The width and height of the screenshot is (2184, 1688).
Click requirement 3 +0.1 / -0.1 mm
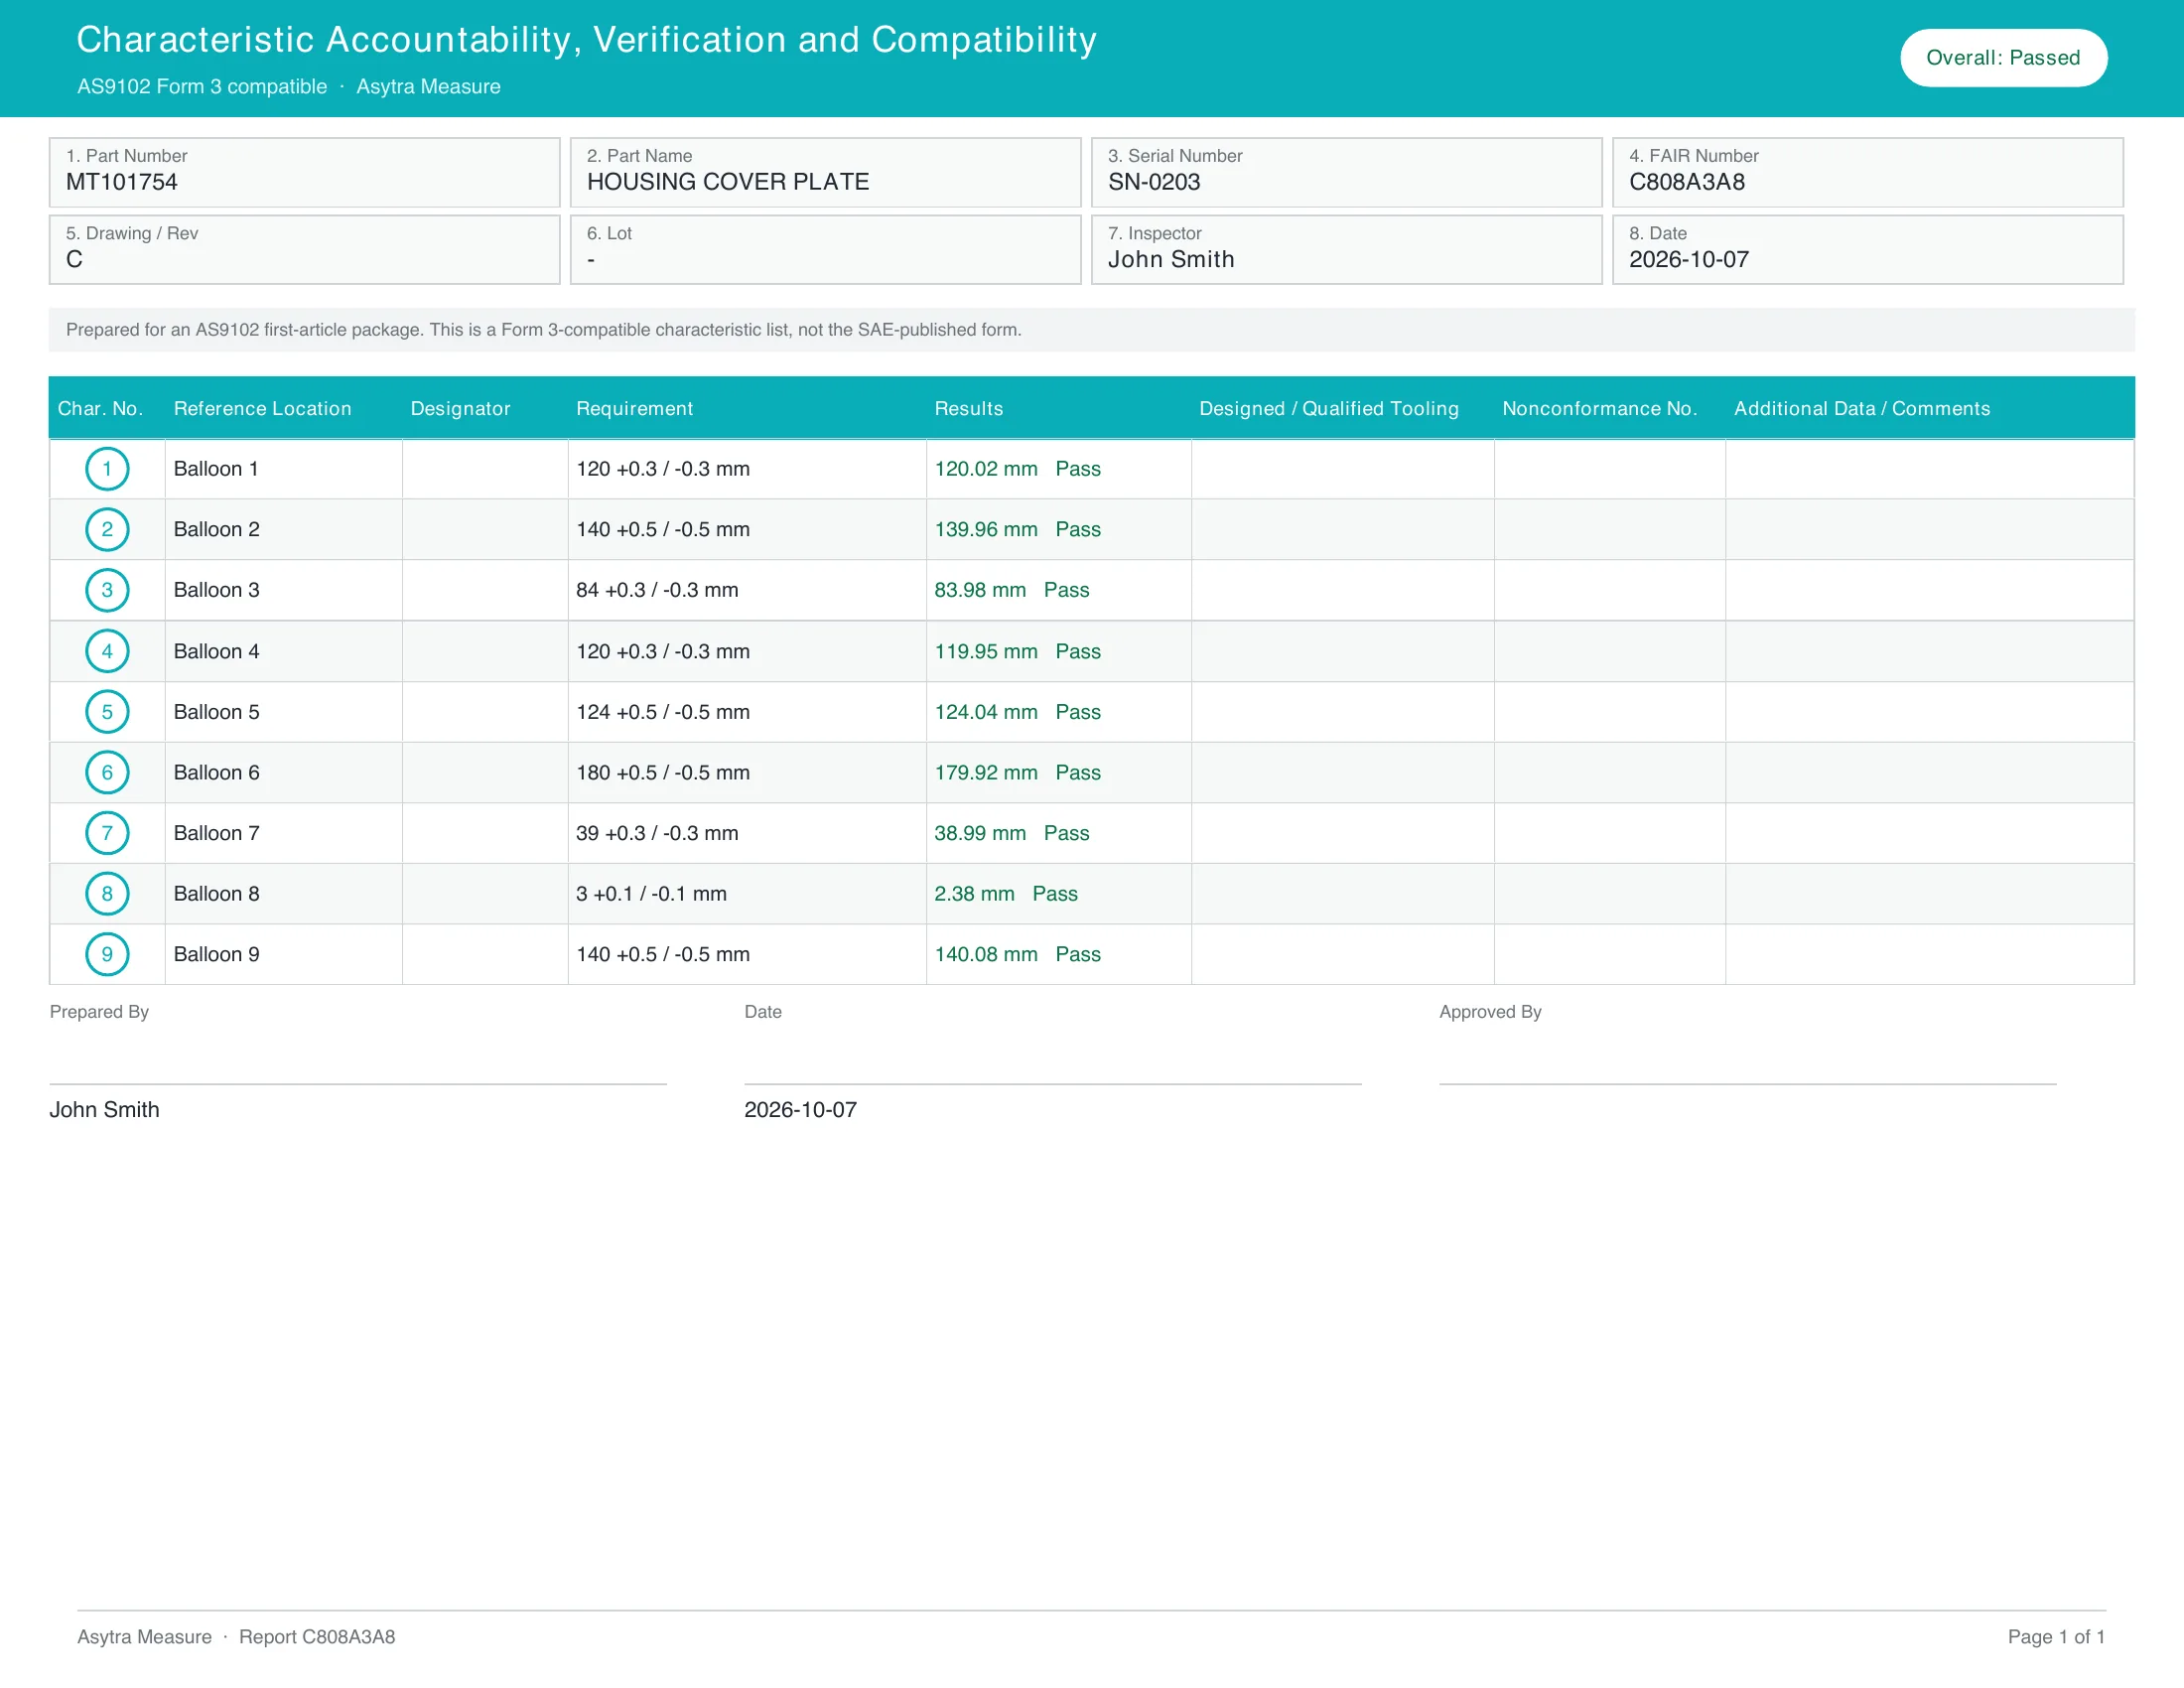(x=651, y=894)
